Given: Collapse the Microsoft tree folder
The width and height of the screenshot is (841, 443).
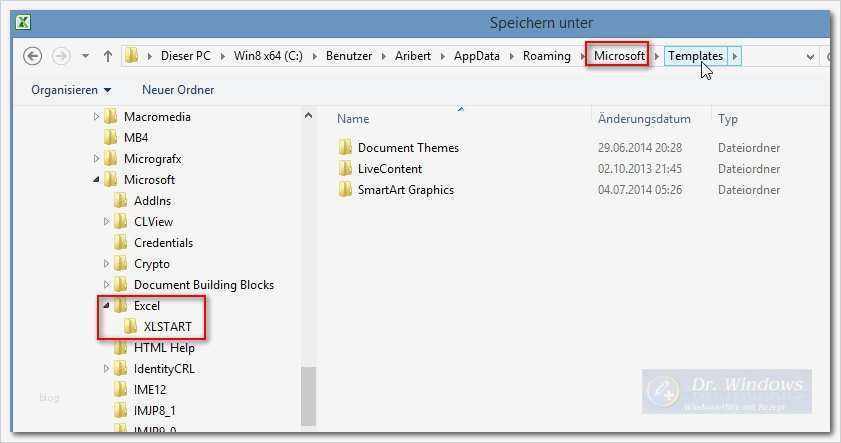Looking at the screenshot, I should [x=96, y=180].
